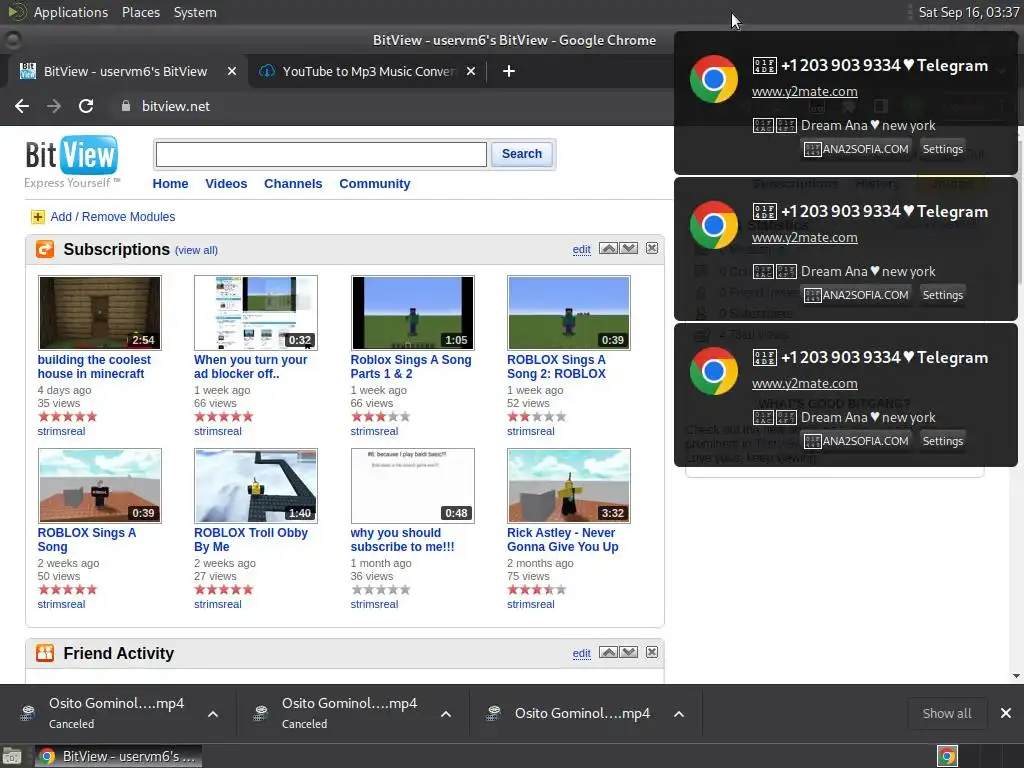Image resolution: width=1024 pixels, height=768 pixels.
Task: Open Rick Astley Never Gonna Give You Up thumbnail
Action: click(569, 486)
